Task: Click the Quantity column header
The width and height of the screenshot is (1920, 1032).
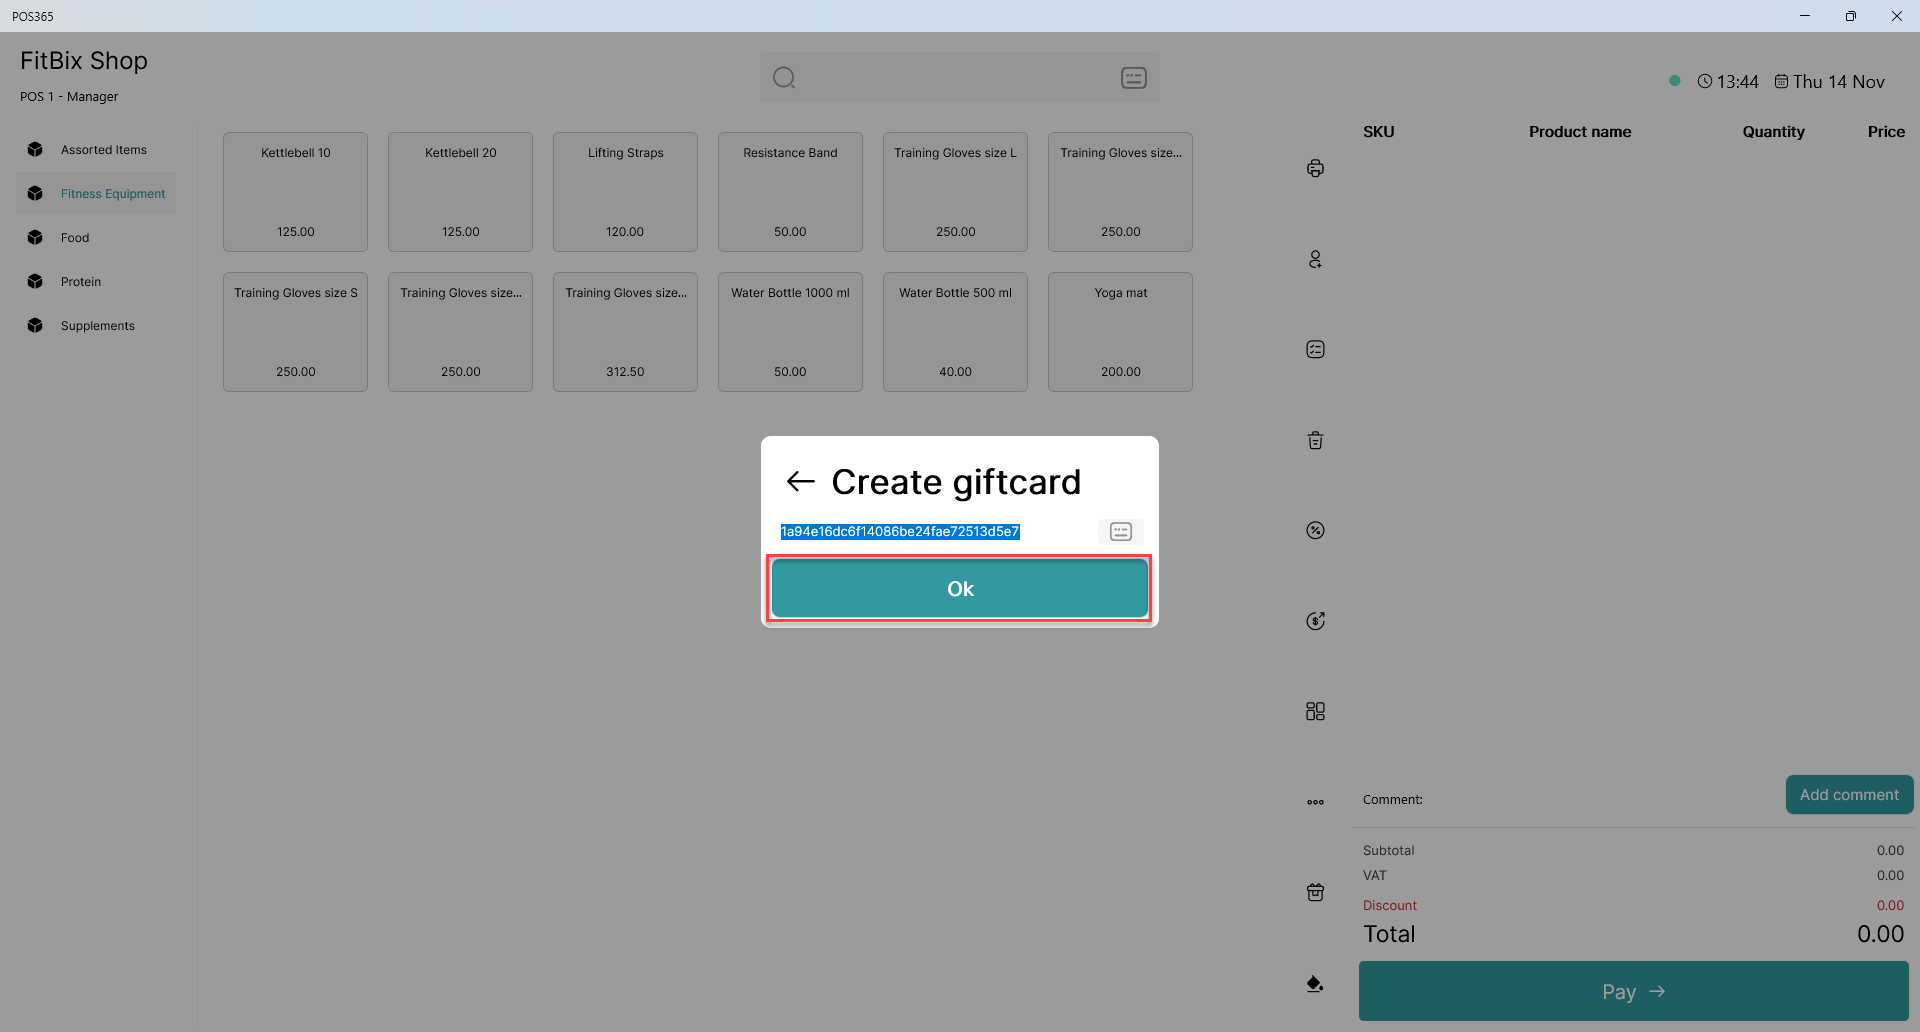Action: point(1773,132)
